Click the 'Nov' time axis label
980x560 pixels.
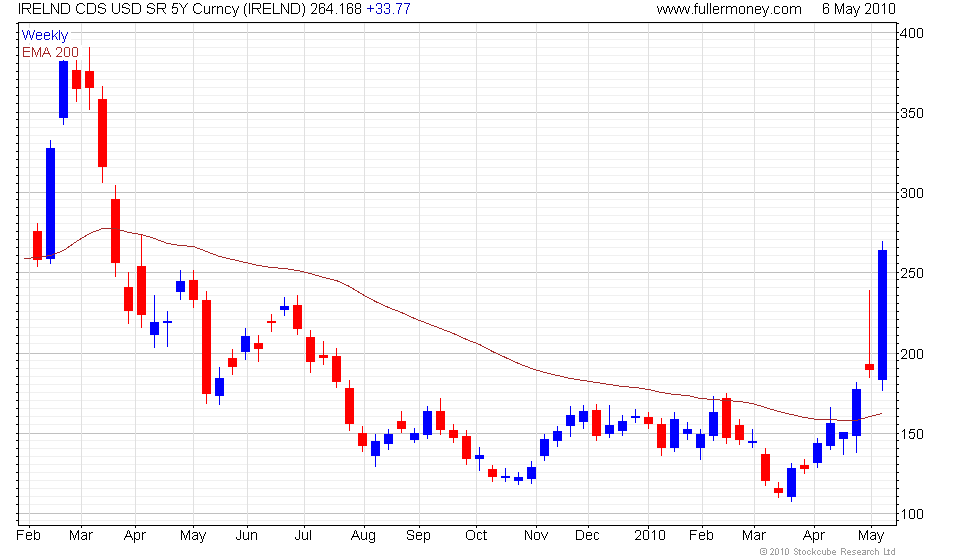(x=536, y=536)
